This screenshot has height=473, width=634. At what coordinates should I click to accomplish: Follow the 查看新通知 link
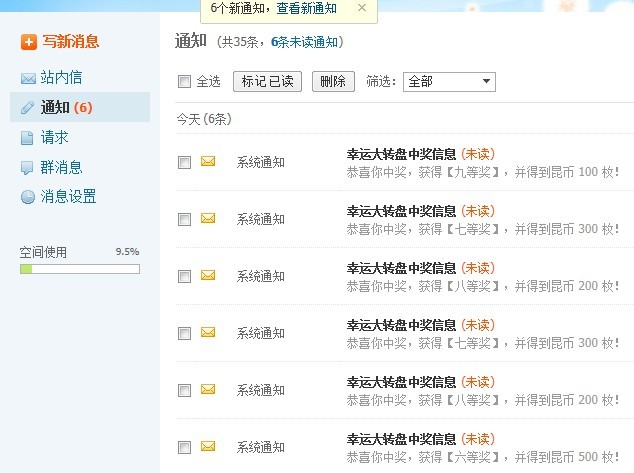pyautogui.click(x=306, y=8)
